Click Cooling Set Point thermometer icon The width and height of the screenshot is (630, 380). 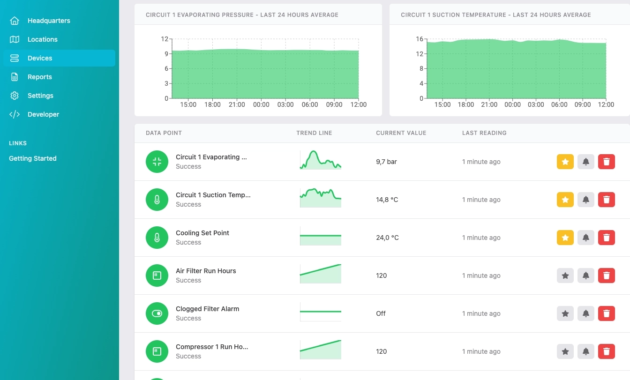157,237
